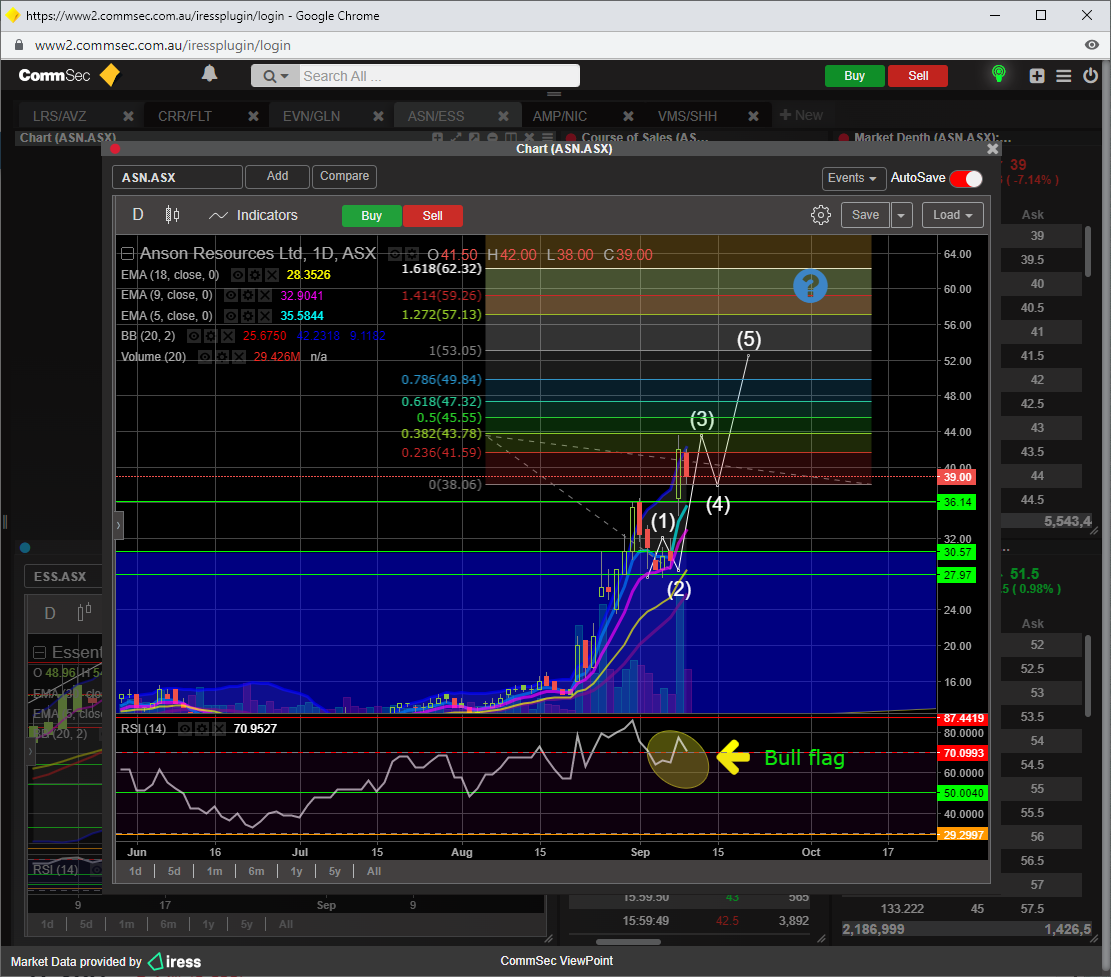Image resolution: width=1111 pixels, height=977 pixels.
Task: Expand the arrow next to Save button
Action: (x=901, y=215)
